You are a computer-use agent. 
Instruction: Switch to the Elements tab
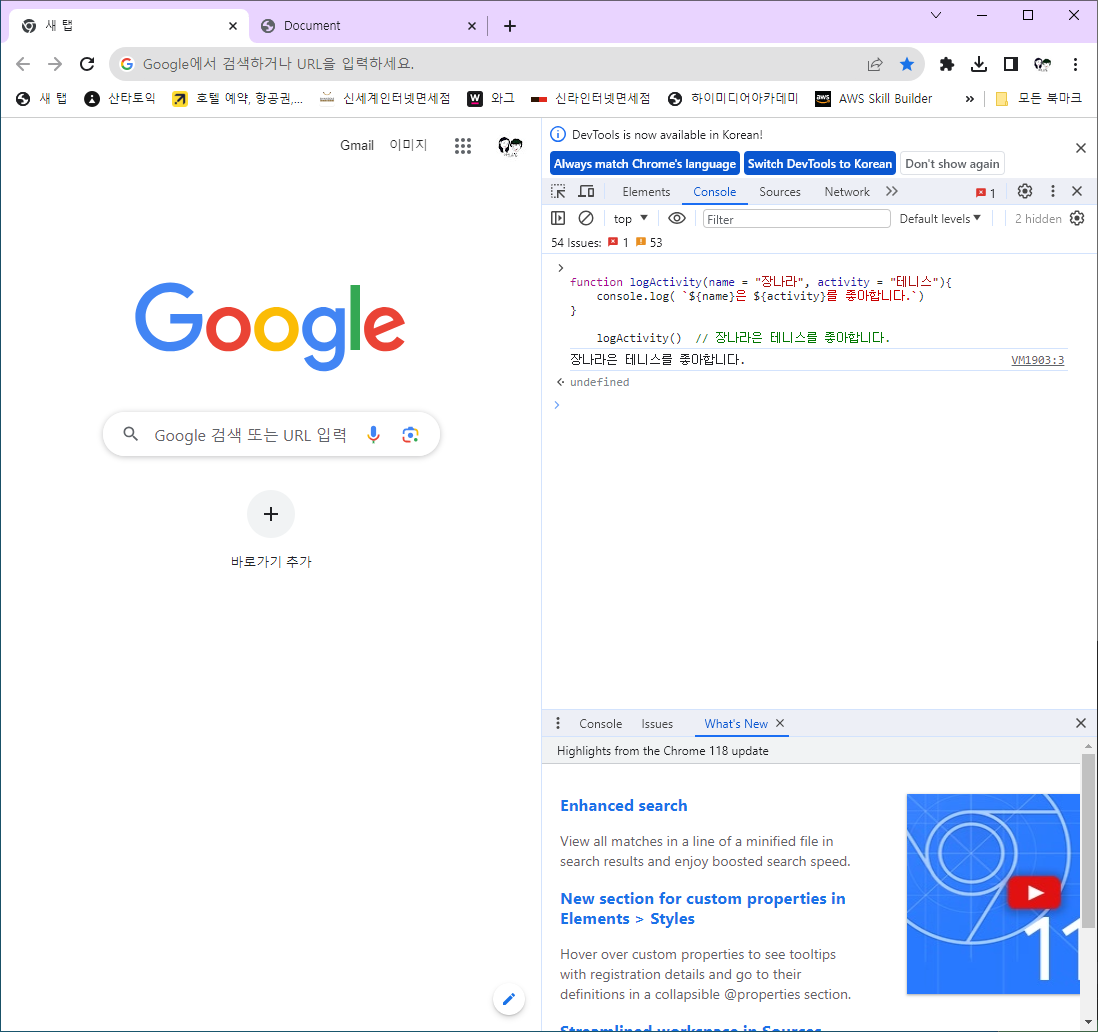(x=646, y=192)
